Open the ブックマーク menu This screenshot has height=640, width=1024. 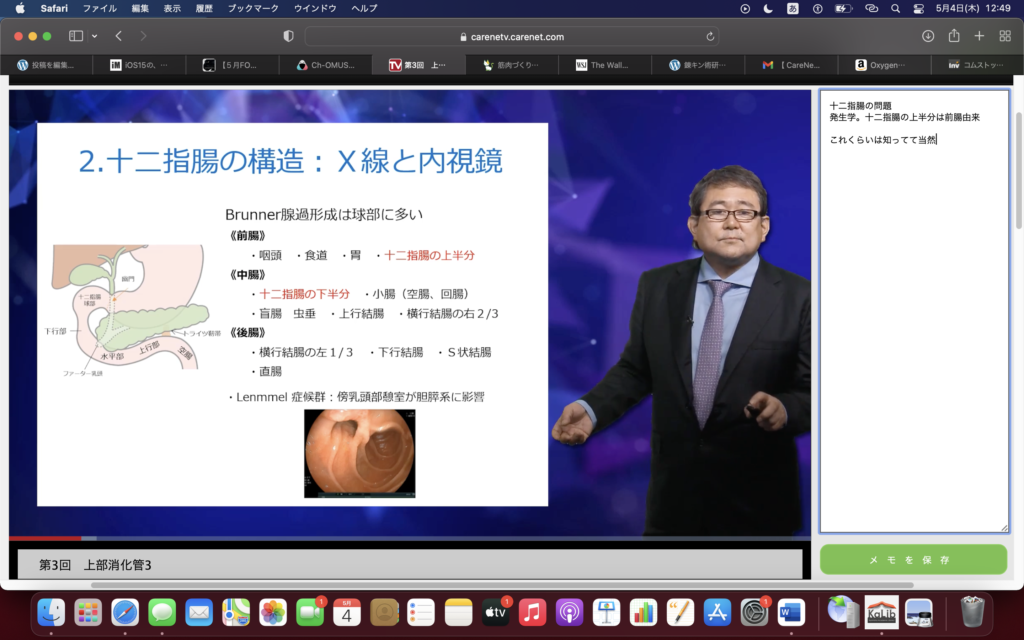coord(253,8)
